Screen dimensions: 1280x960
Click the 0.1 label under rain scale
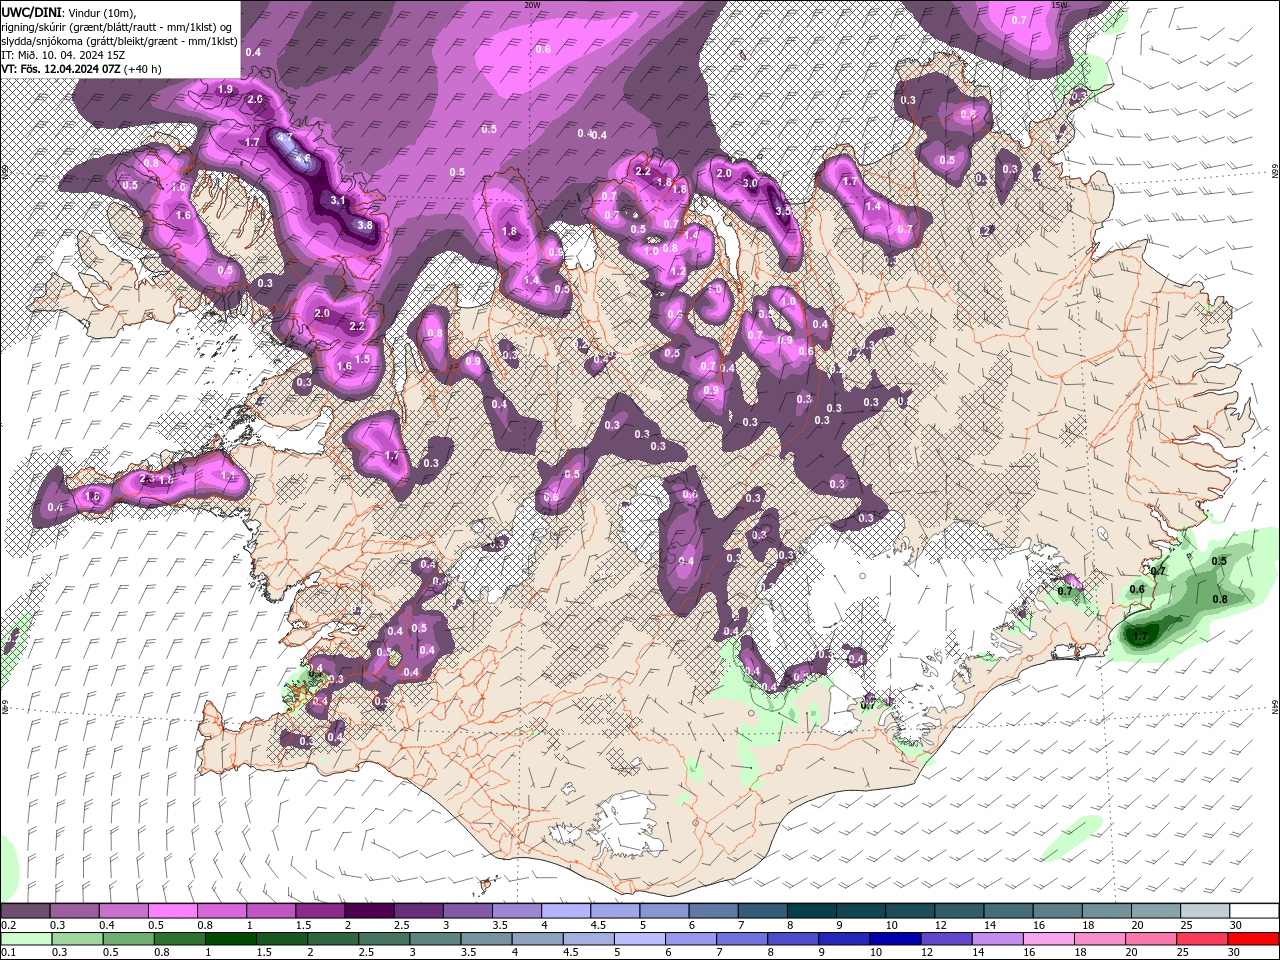coord(7,952)
